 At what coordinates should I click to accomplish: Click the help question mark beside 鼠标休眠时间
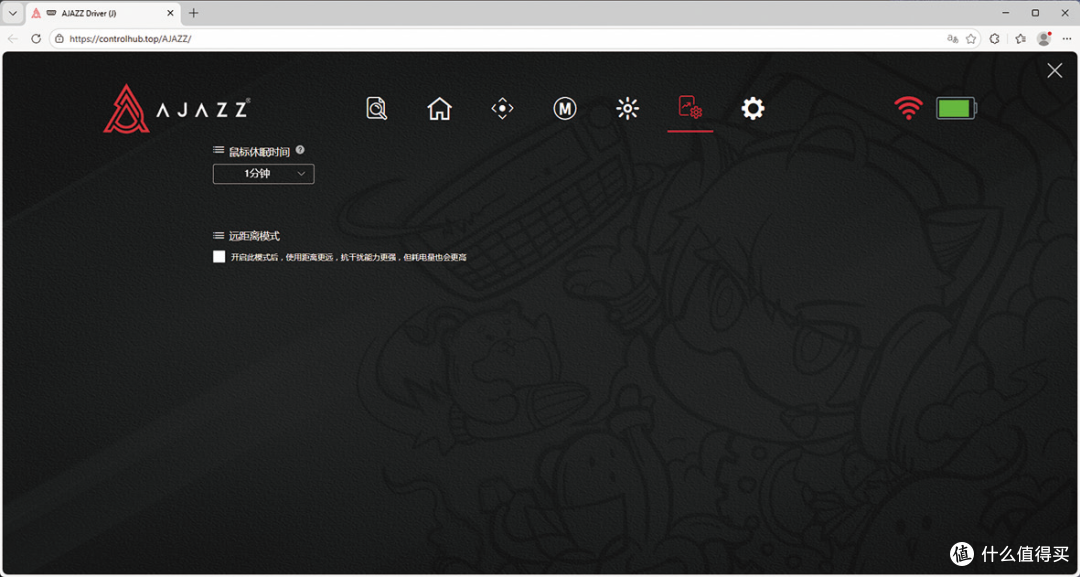[300, 149]
